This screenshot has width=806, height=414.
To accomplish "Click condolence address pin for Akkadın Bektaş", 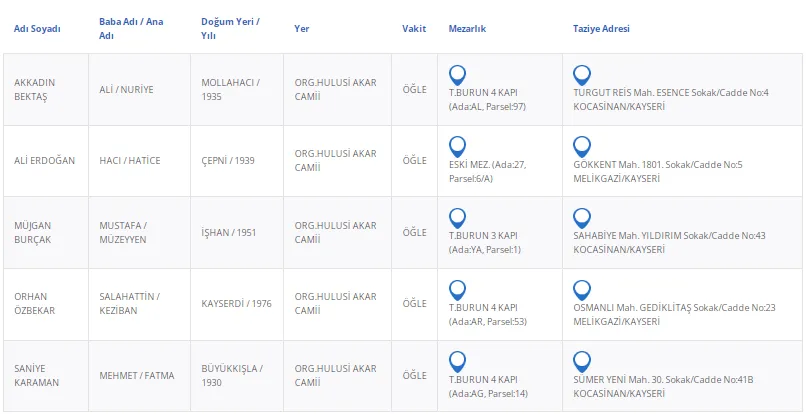I will 581,74.
